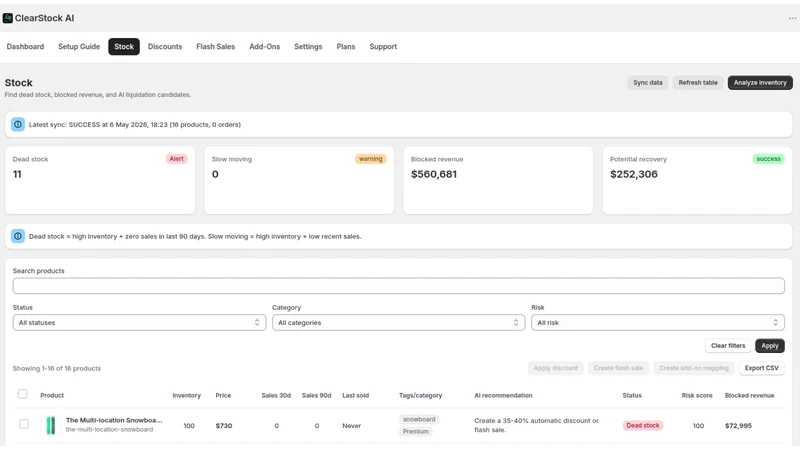Viewport: 800px width, 450px height.
Task: Click the Apply discount button
Action: 556,368
